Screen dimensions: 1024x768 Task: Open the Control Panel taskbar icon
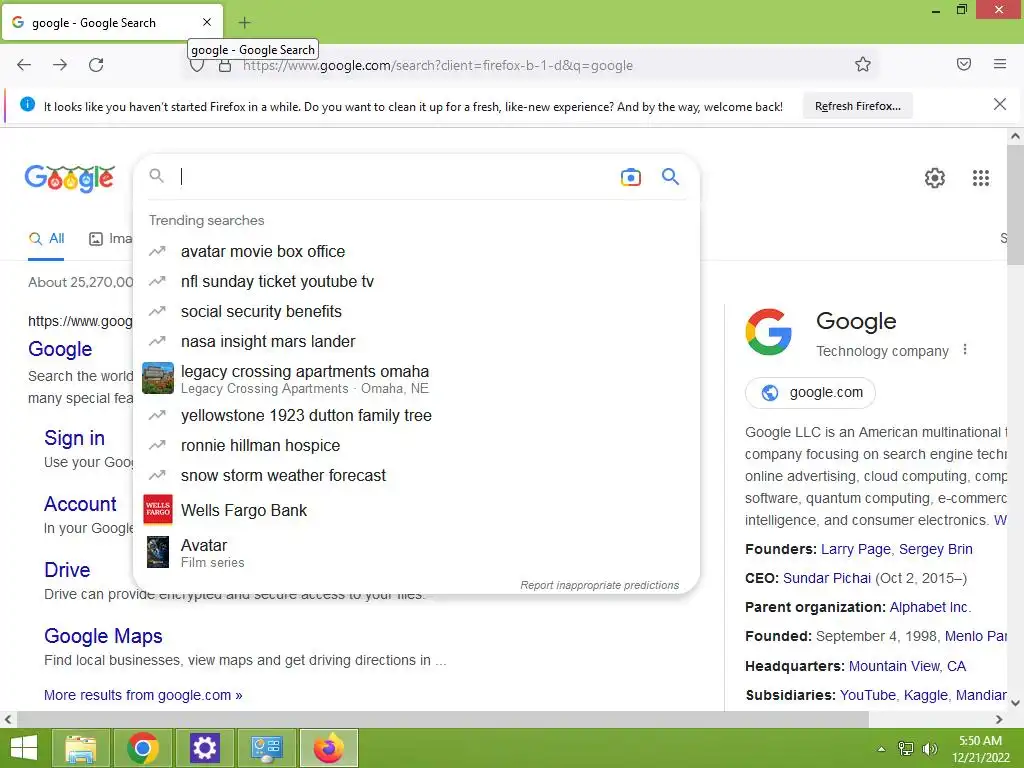click(x=266, y=748)
